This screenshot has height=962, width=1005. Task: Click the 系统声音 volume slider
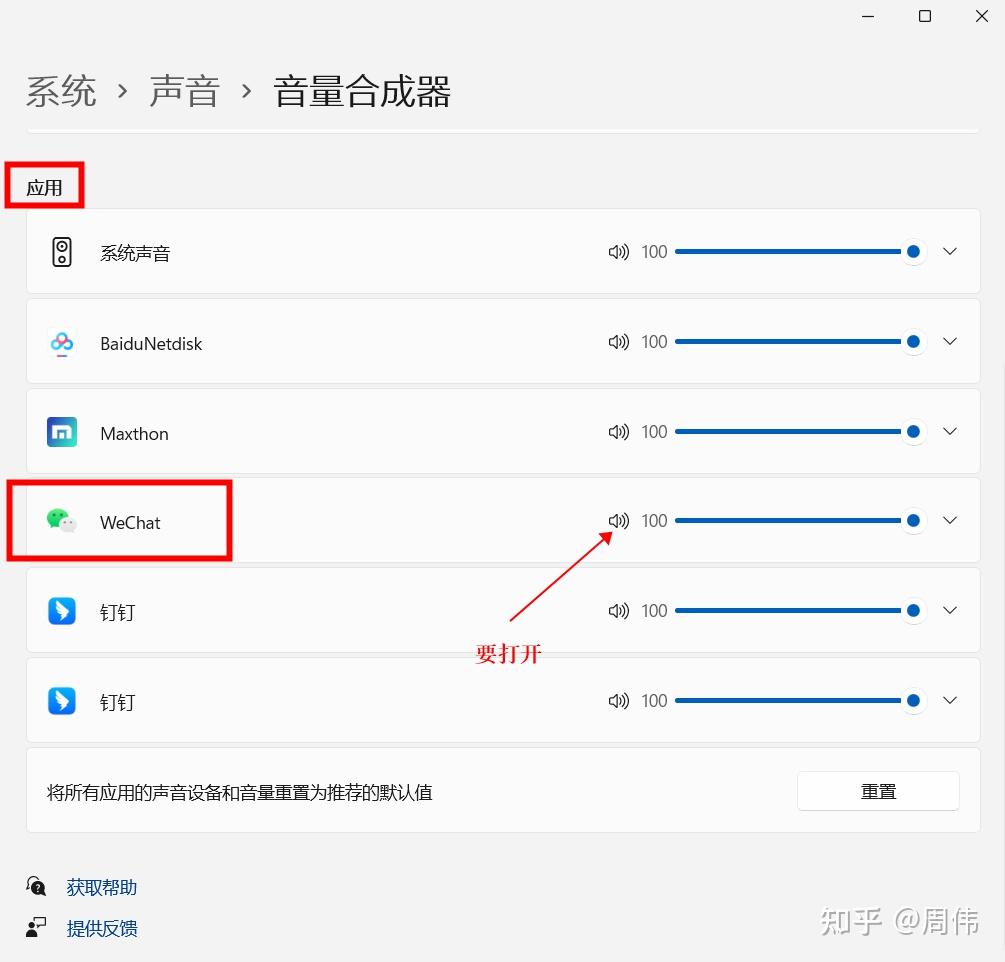point(799,251)
